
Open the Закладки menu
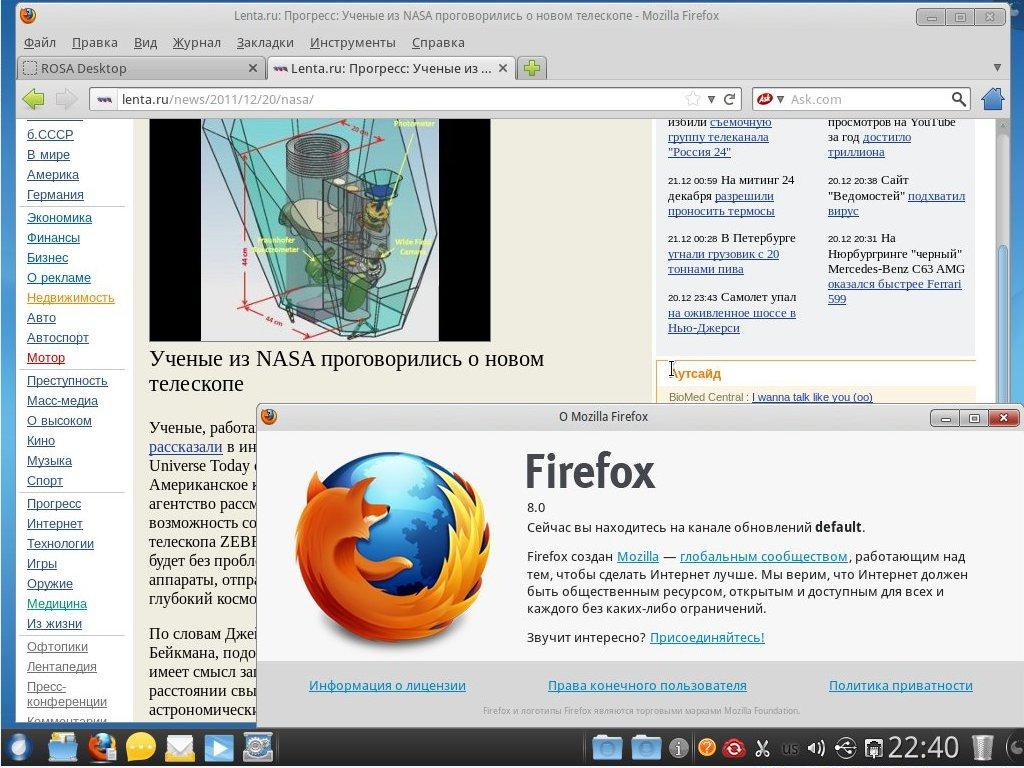tap(265, 42)
